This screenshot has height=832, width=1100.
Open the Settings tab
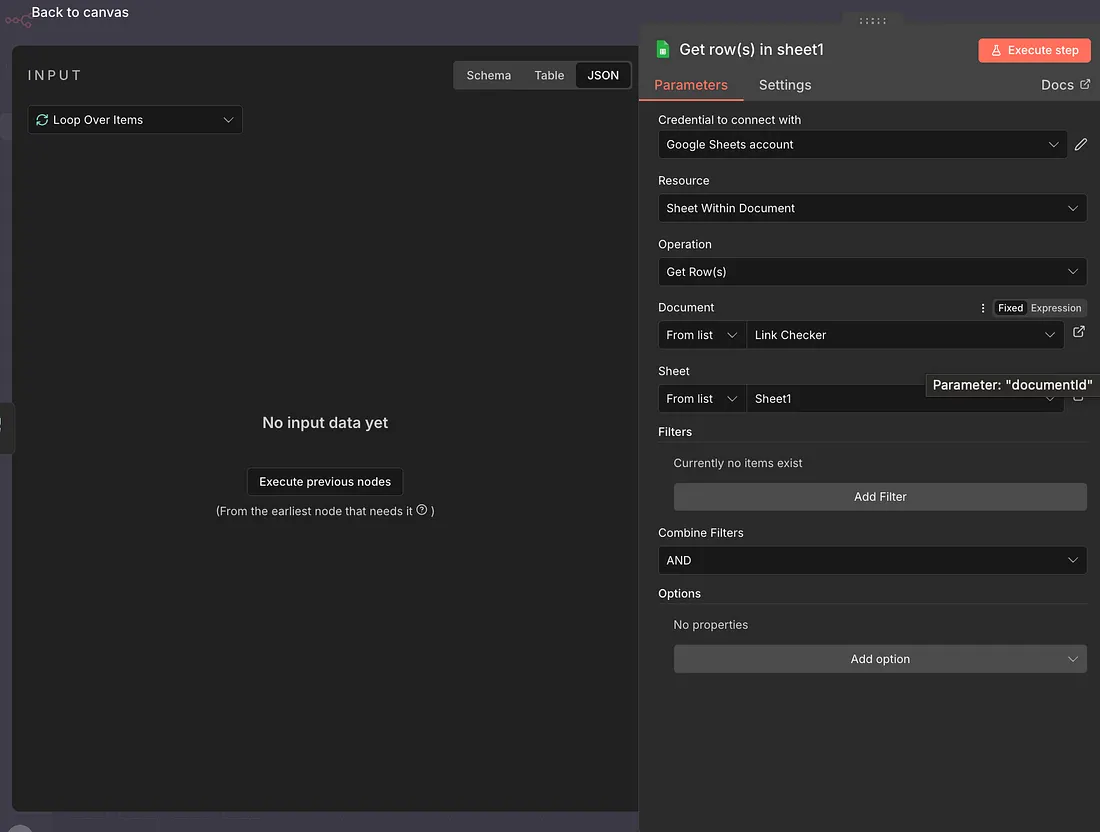click(x=784, y=85)
